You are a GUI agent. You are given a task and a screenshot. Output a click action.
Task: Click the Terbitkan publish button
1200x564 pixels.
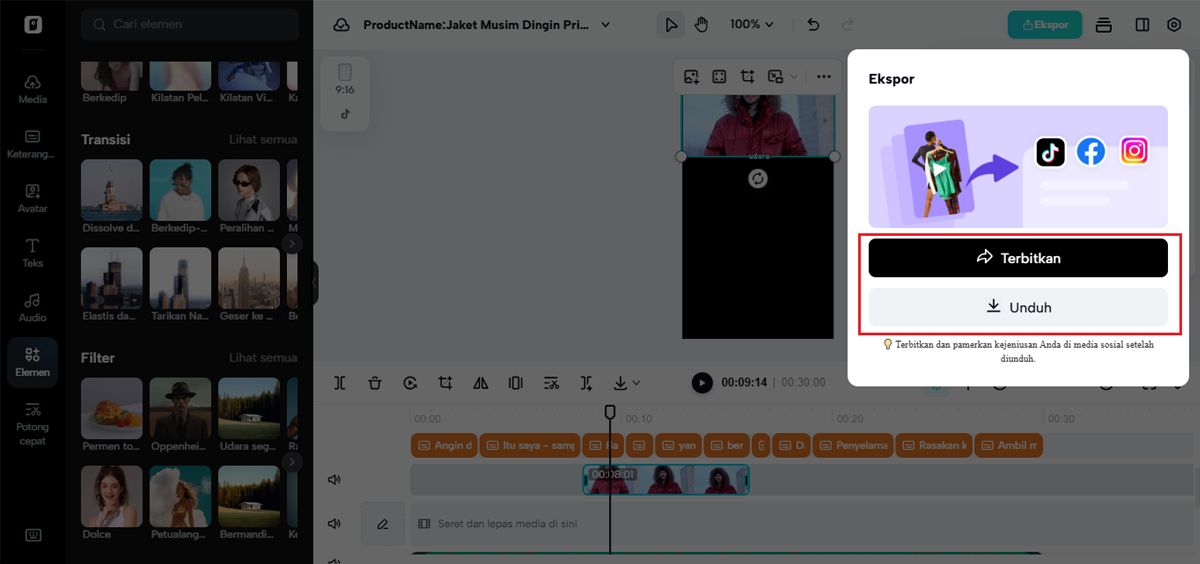coord(1018,258)
